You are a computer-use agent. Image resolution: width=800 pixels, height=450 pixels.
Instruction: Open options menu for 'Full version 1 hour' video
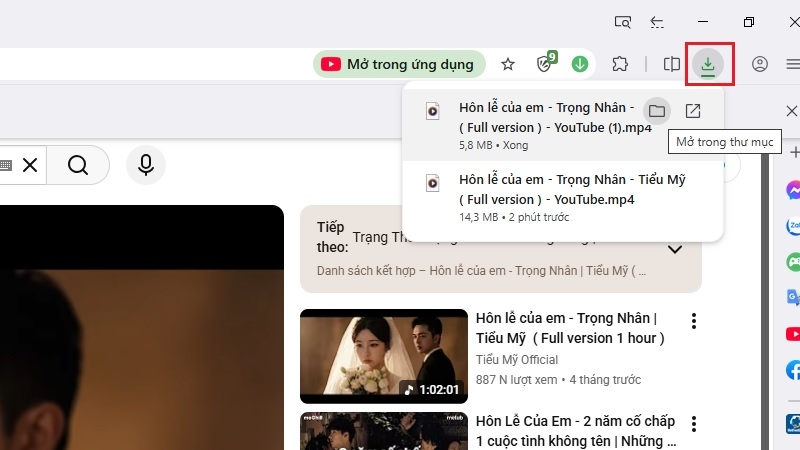click(694, 321)
